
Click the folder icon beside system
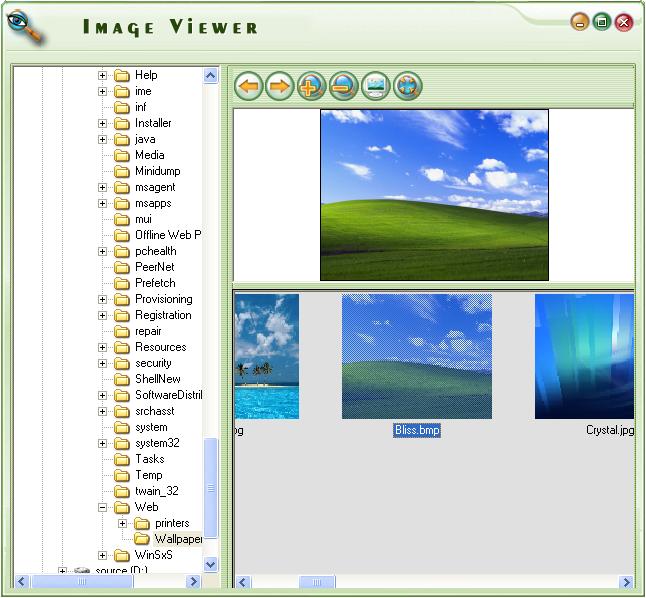click(x=122, y=428)
